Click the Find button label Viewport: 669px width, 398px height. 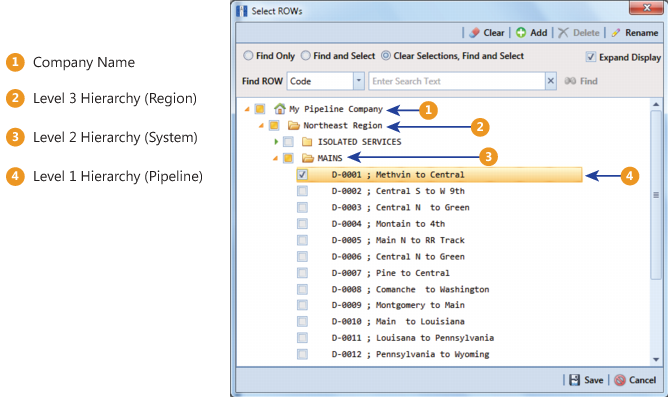tap(588, 81)
